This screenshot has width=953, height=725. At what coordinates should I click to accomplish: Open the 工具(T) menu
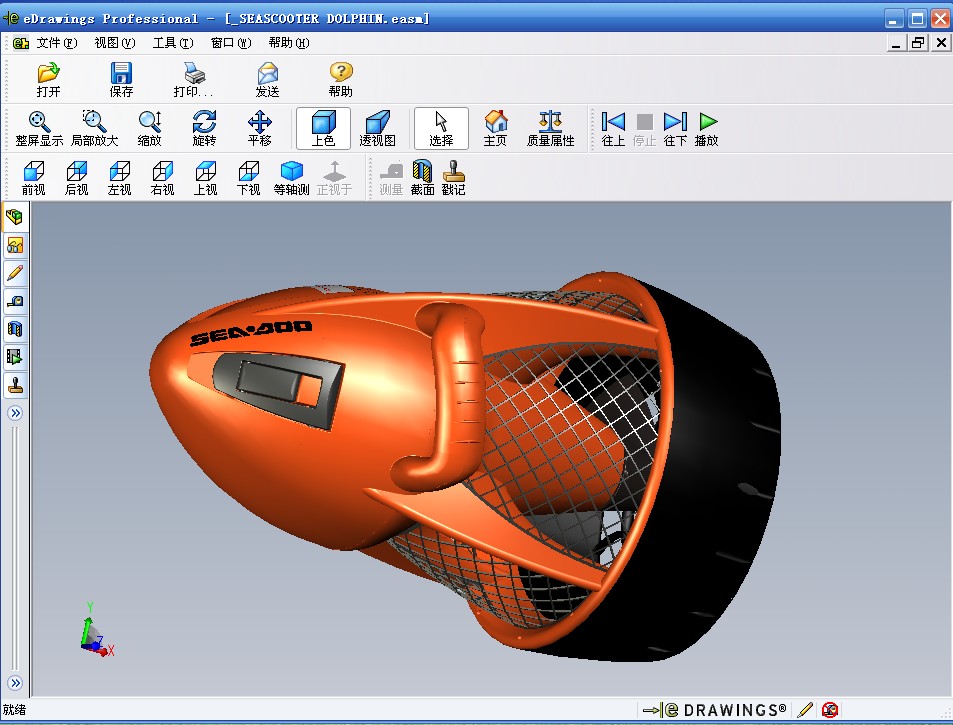pyautogui.click(x=173, y=43)
